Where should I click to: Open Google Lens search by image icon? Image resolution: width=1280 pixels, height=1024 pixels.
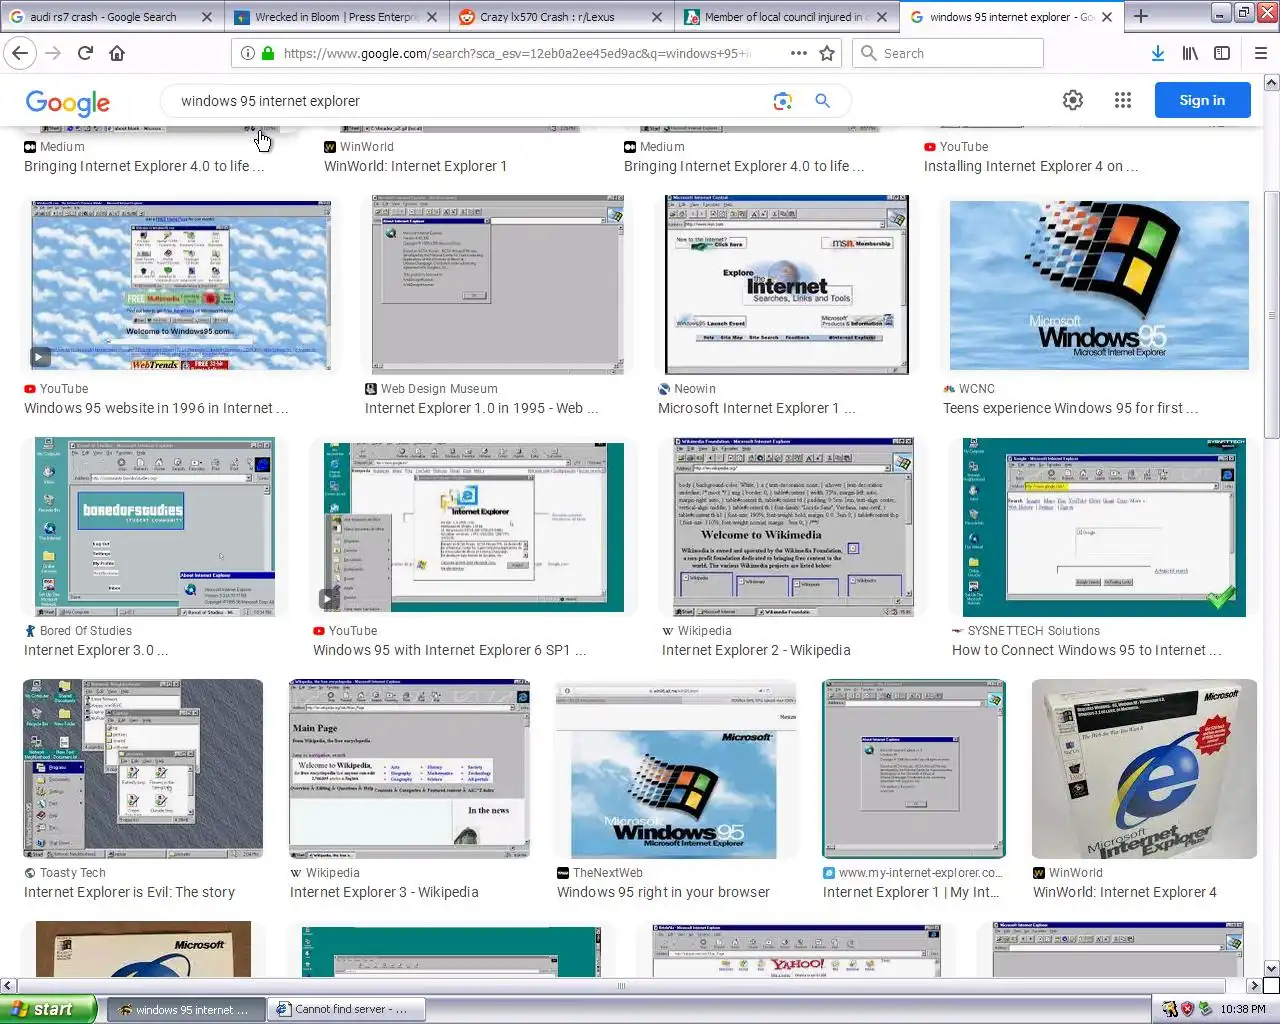782,101
